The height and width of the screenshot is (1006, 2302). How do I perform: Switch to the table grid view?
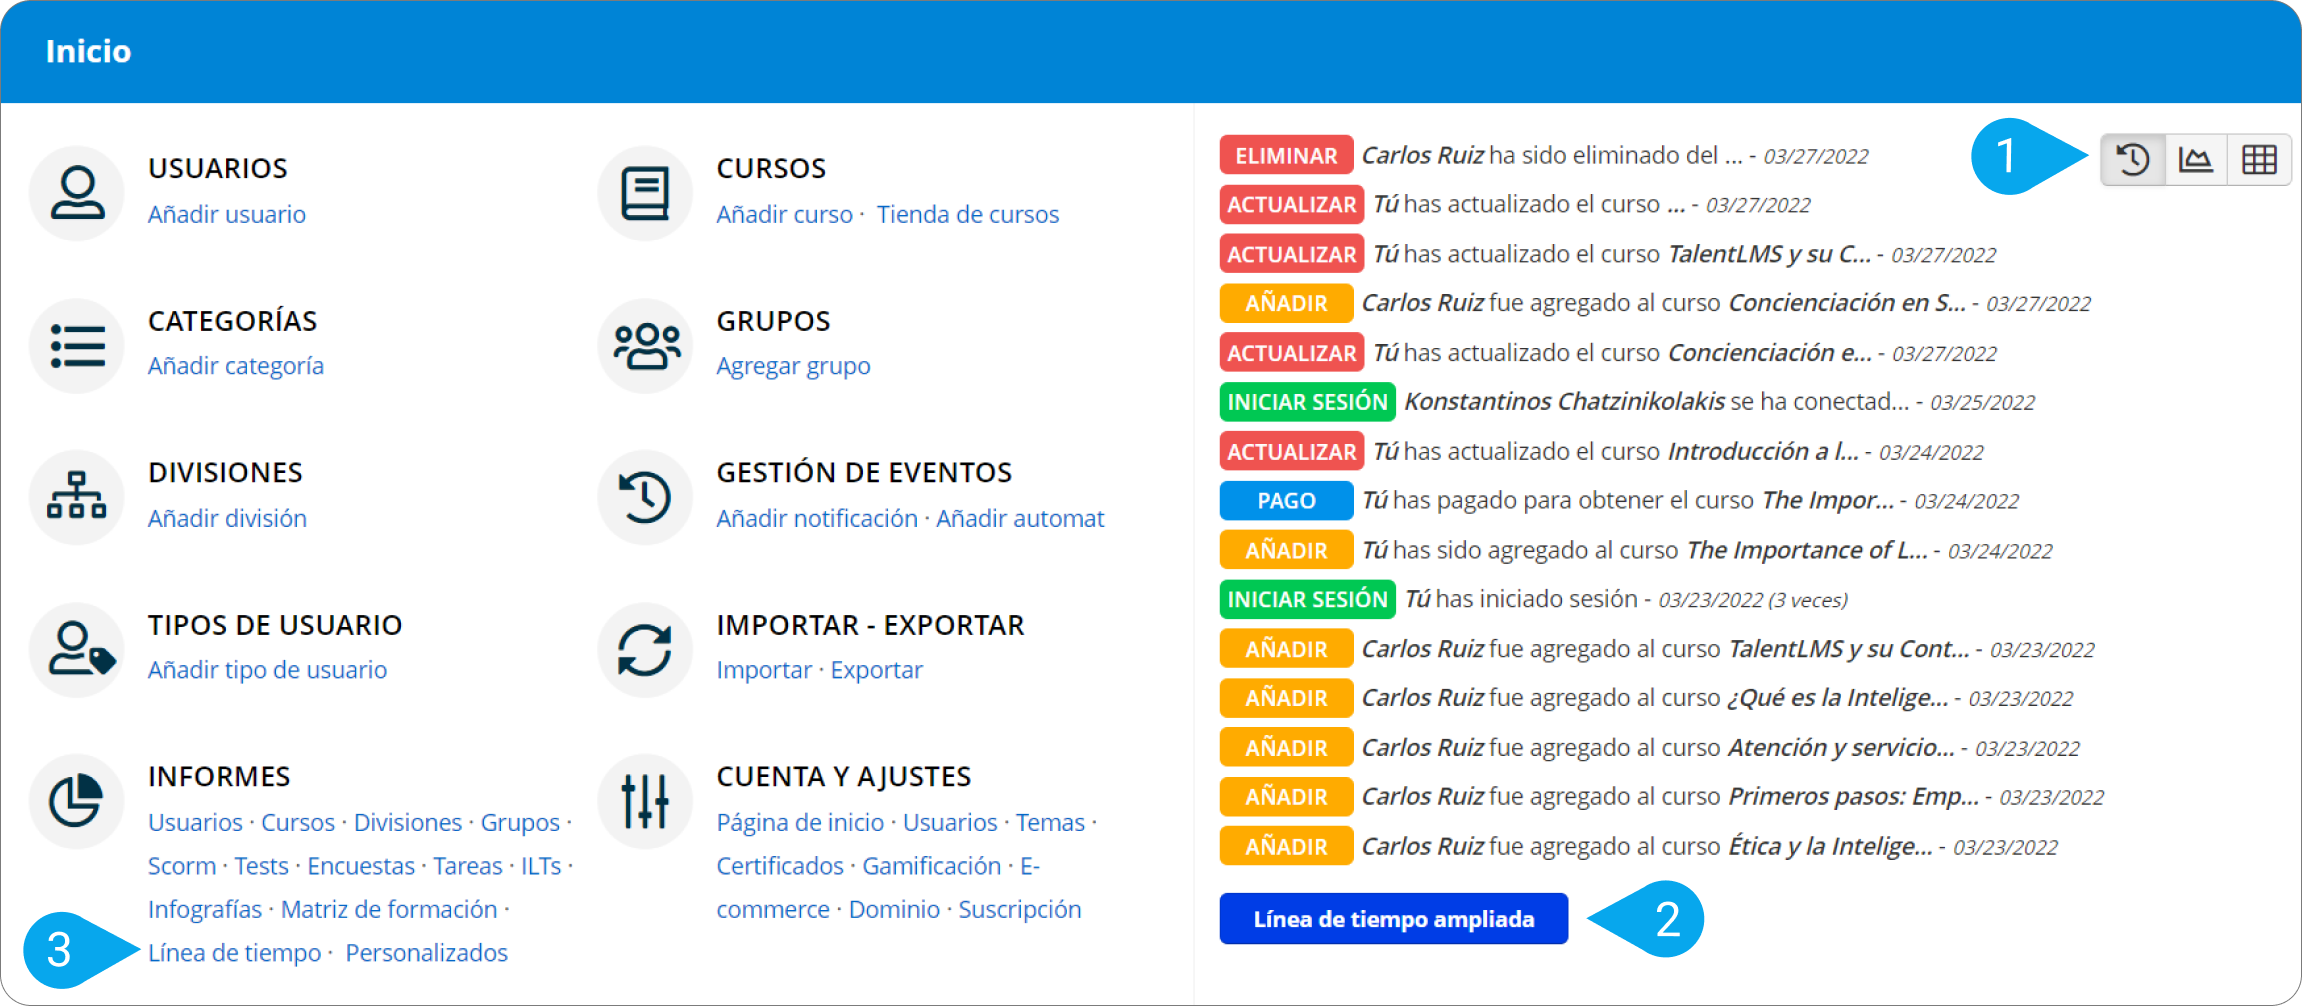point(2259,160)
